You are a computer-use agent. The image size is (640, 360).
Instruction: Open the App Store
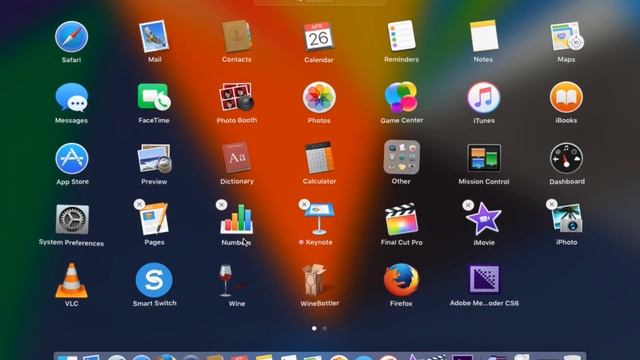tap(72, 159)
